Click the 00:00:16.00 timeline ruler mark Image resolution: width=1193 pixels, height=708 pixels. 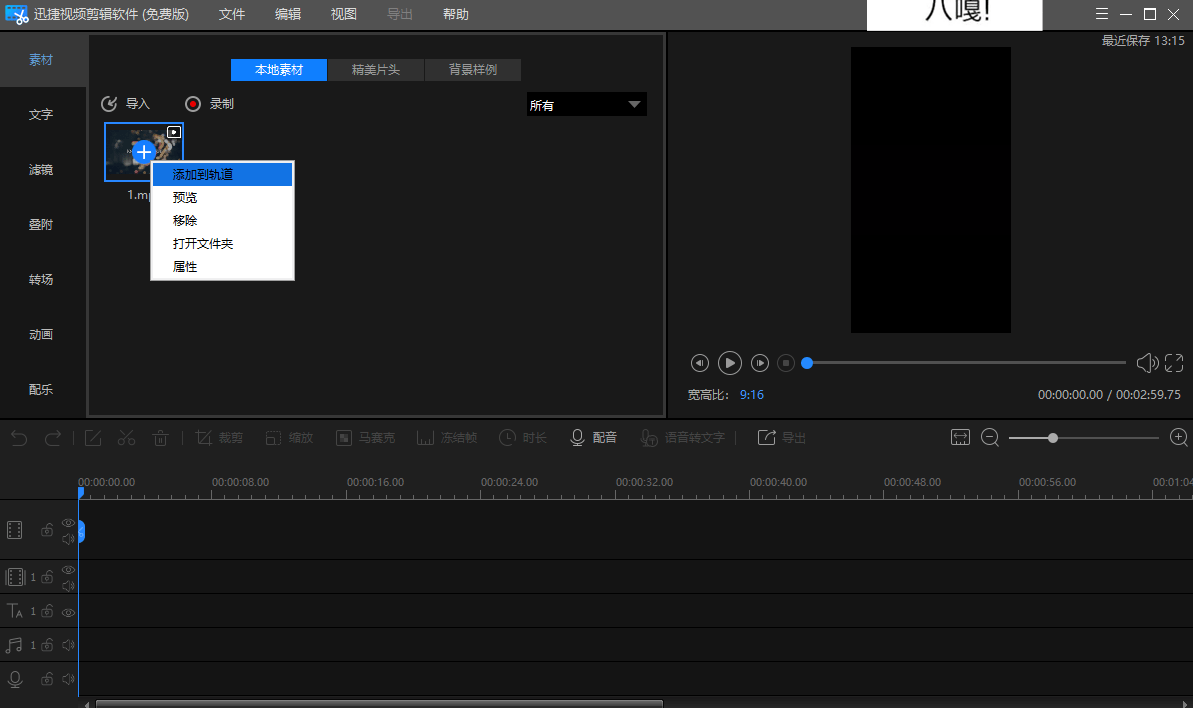375,482
